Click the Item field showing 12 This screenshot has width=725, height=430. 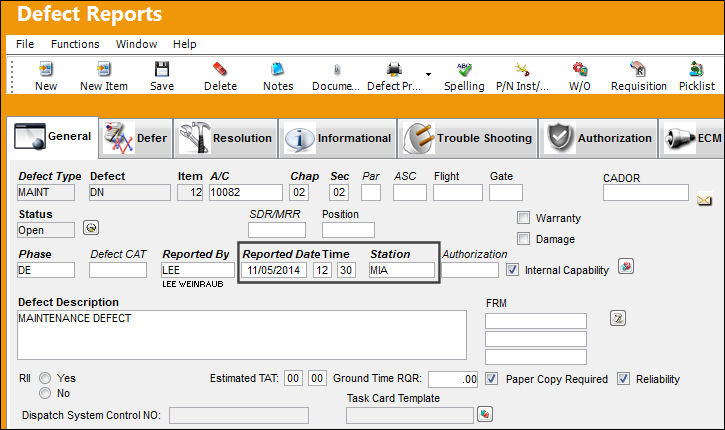(x=190, y=192)
